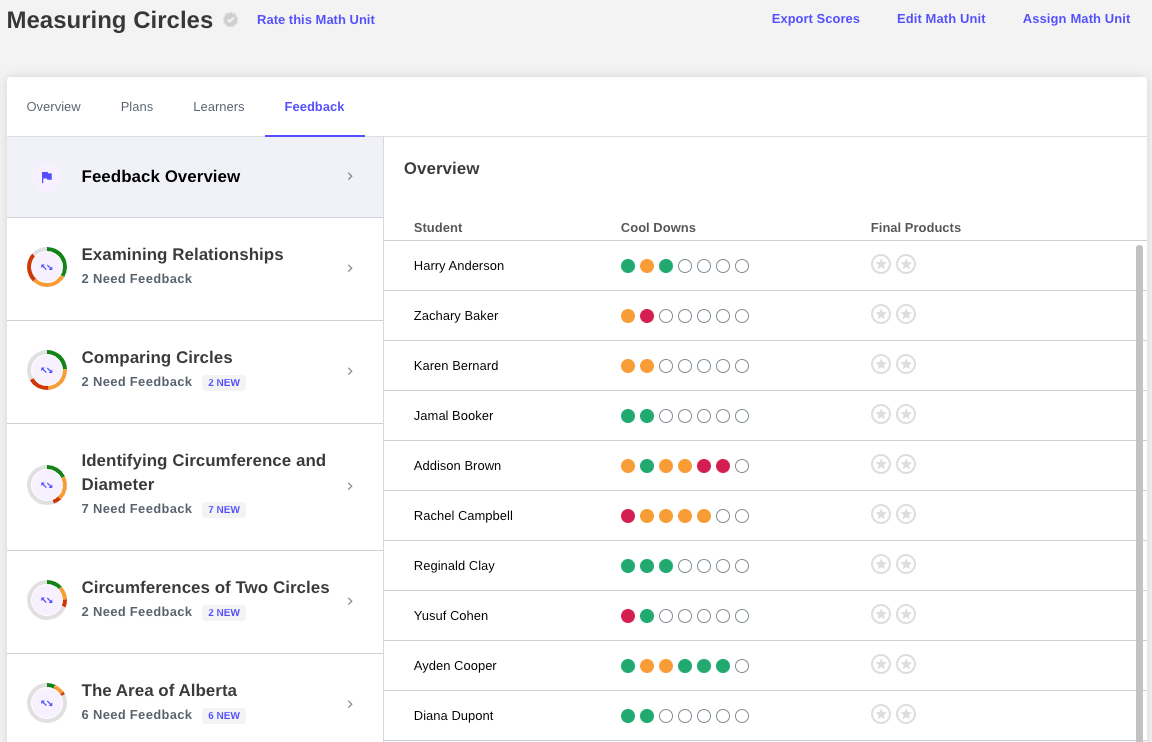The width and height of the screenshot is (1152, 742).
Task: Click the Export Scores link
Action: click(815, 19)
